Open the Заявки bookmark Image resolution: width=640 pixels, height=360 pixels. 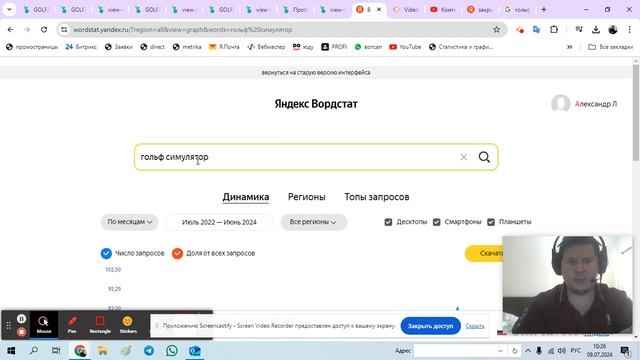(x=118, y=47)
